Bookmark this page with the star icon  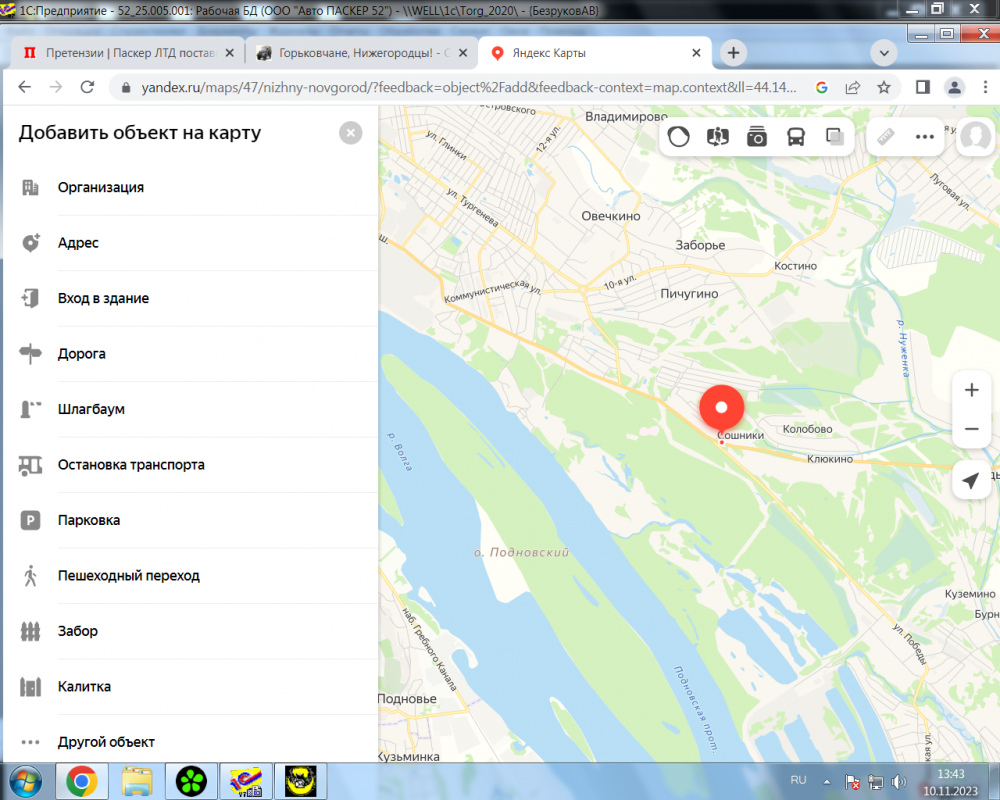(x=884, y=87)
